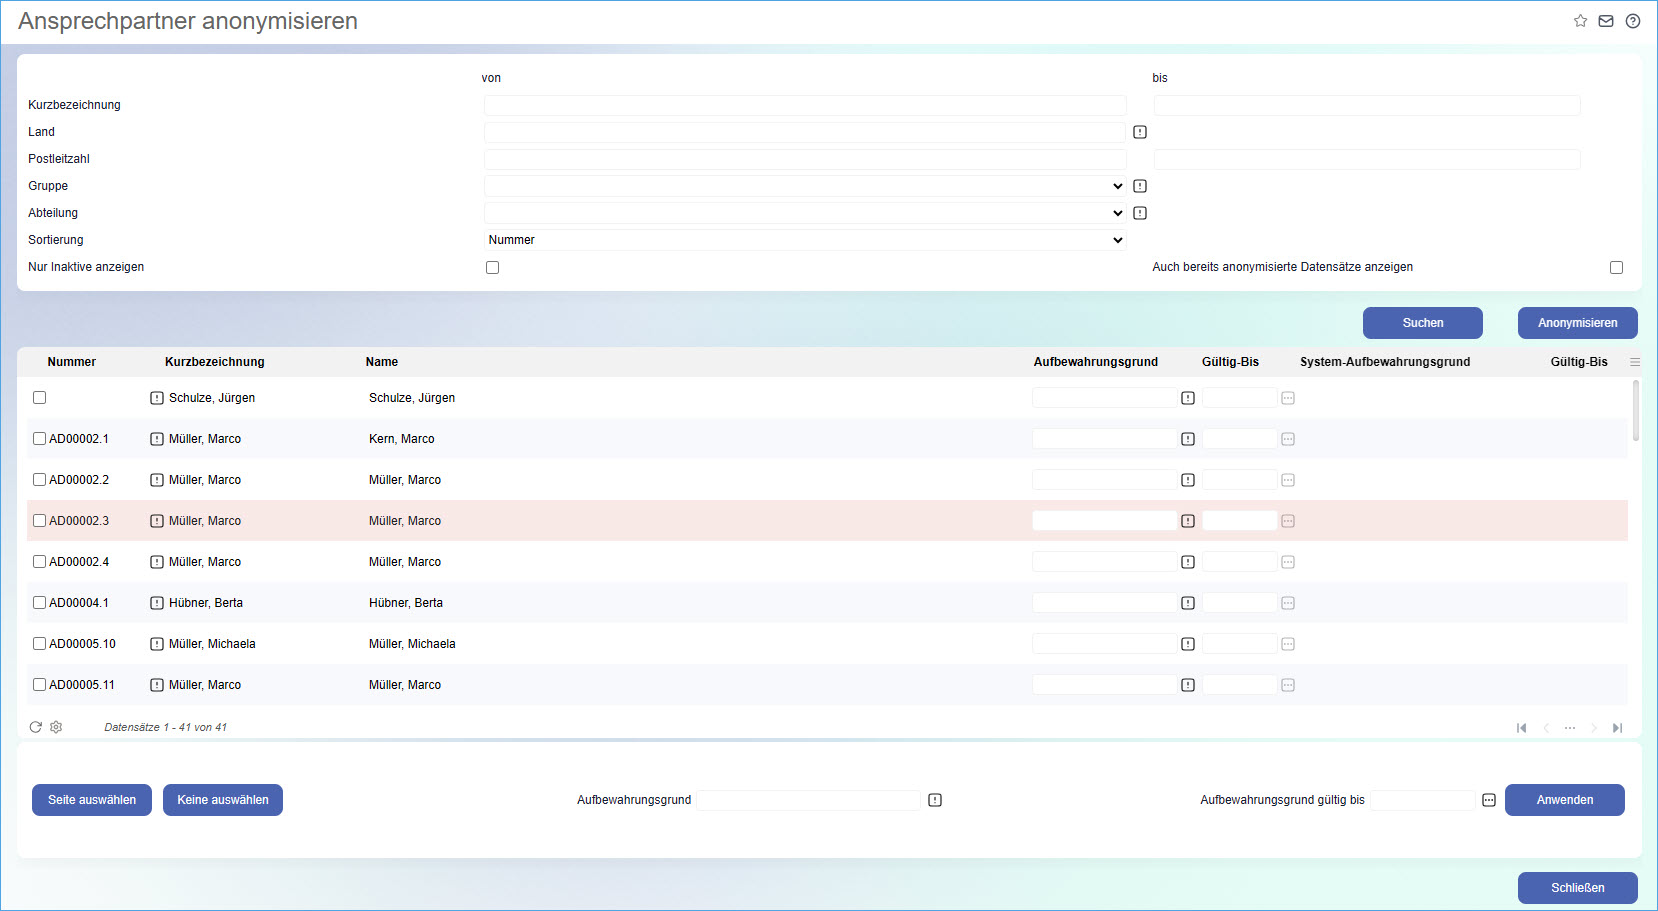
Task: Click the lookup icon next to Land field
Action: pos(1140,132)
